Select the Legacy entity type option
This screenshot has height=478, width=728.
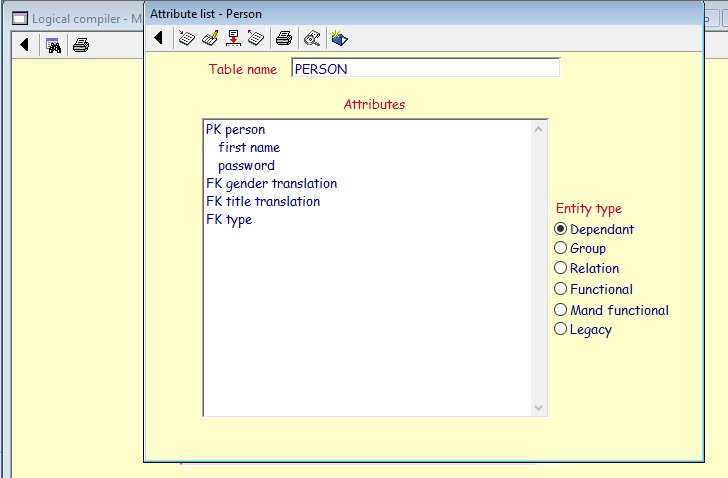coord(561,329)
